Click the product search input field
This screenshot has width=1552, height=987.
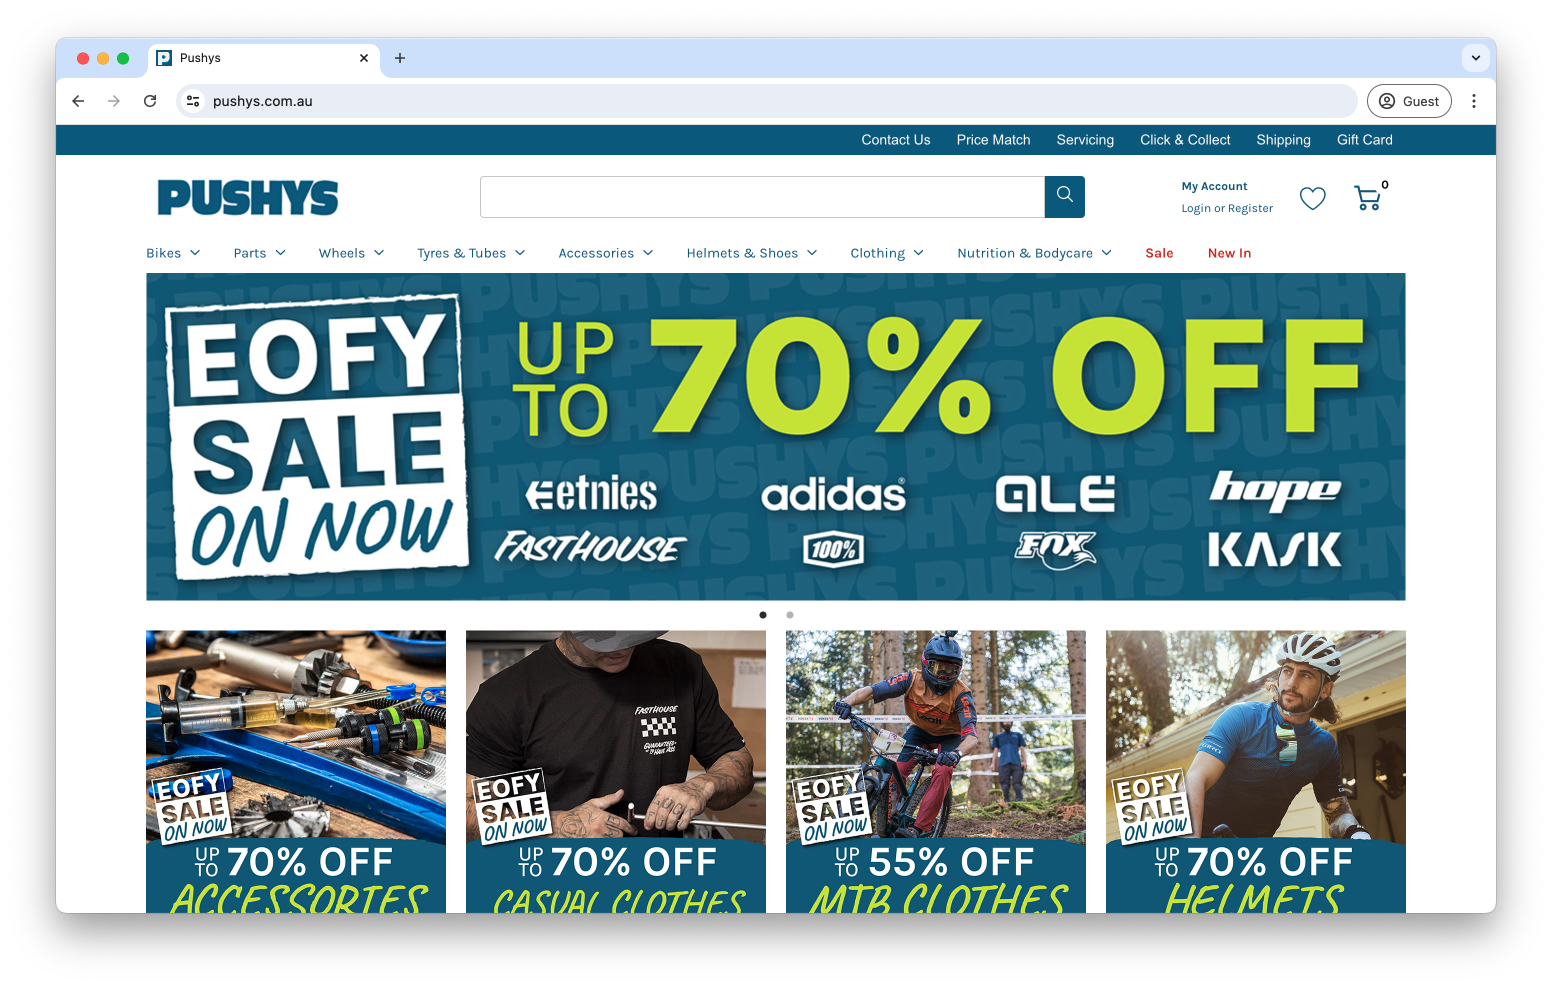point(762,197)
